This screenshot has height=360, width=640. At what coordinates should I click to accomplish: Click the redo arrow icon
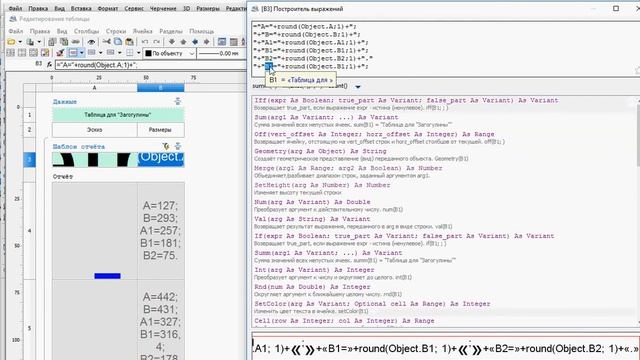(156, 42)
